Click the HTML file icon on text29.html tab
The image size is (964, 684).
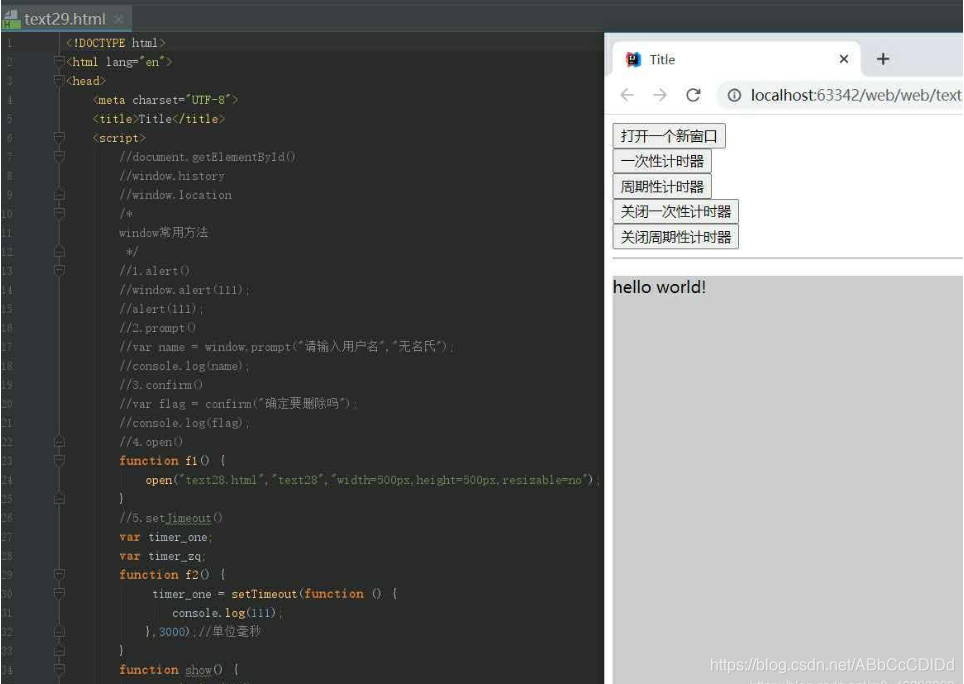tap(10, 19)
